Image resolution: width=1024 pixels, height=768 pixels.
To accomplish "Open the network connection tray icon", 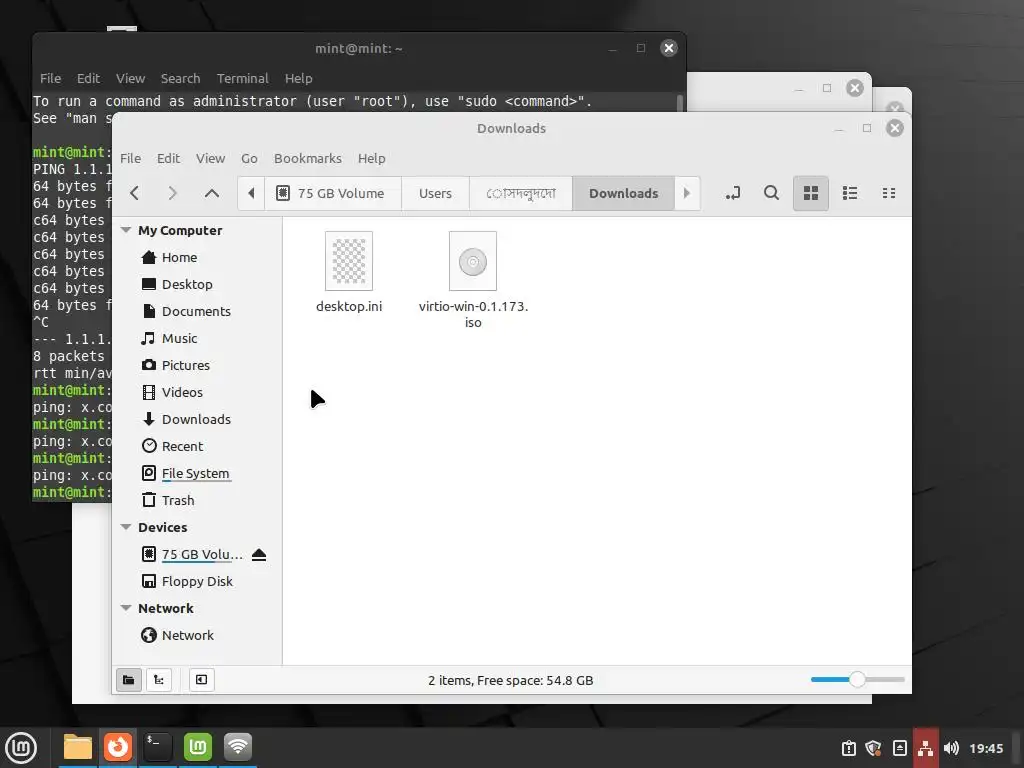I will [925, 748].
